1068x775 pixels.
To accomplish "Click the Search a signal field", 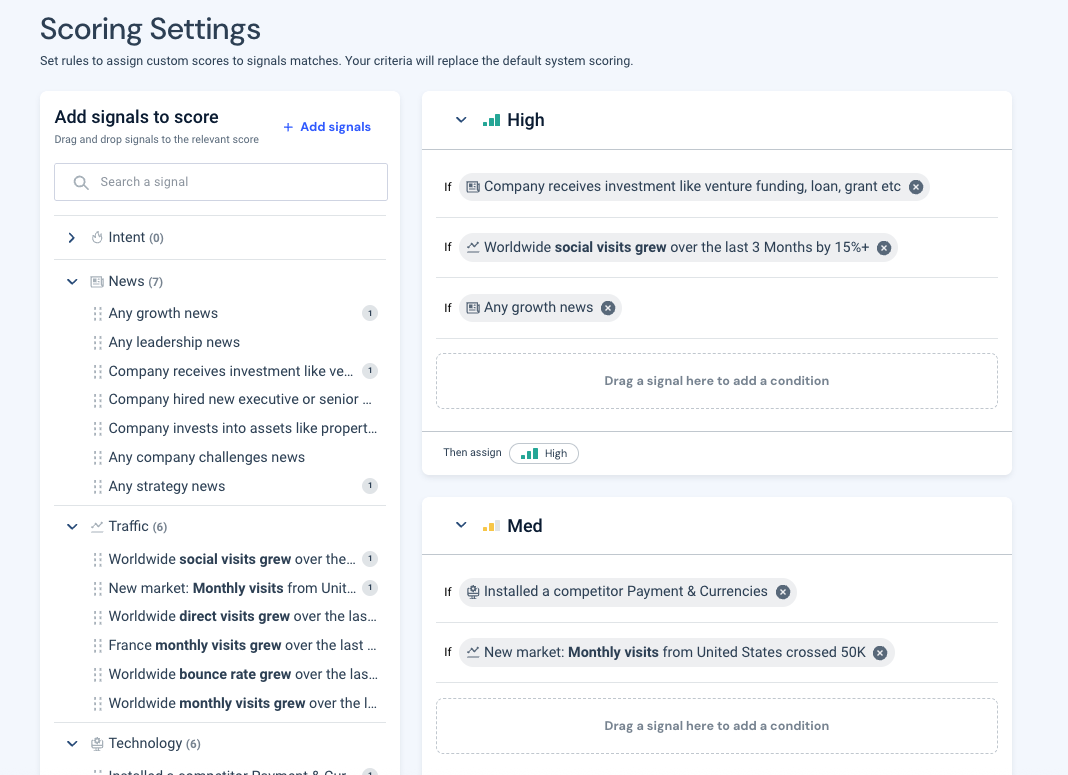I will point(221,182).
